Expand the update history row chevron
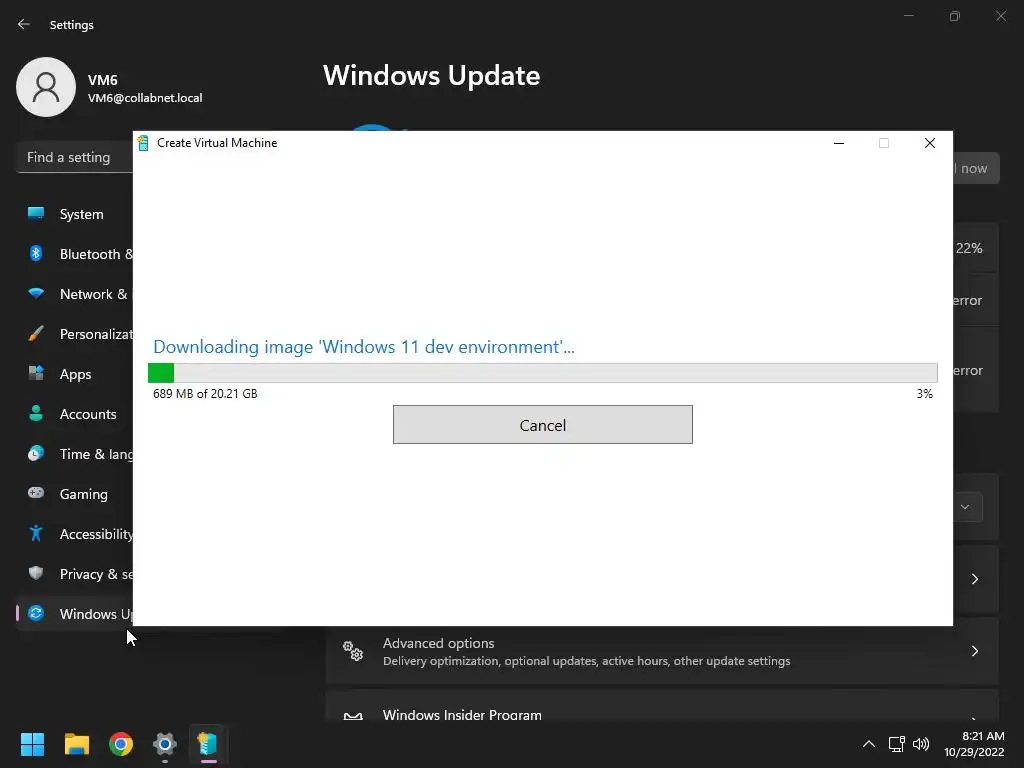This screenshot has width=1024, height=768. point(974,579)
